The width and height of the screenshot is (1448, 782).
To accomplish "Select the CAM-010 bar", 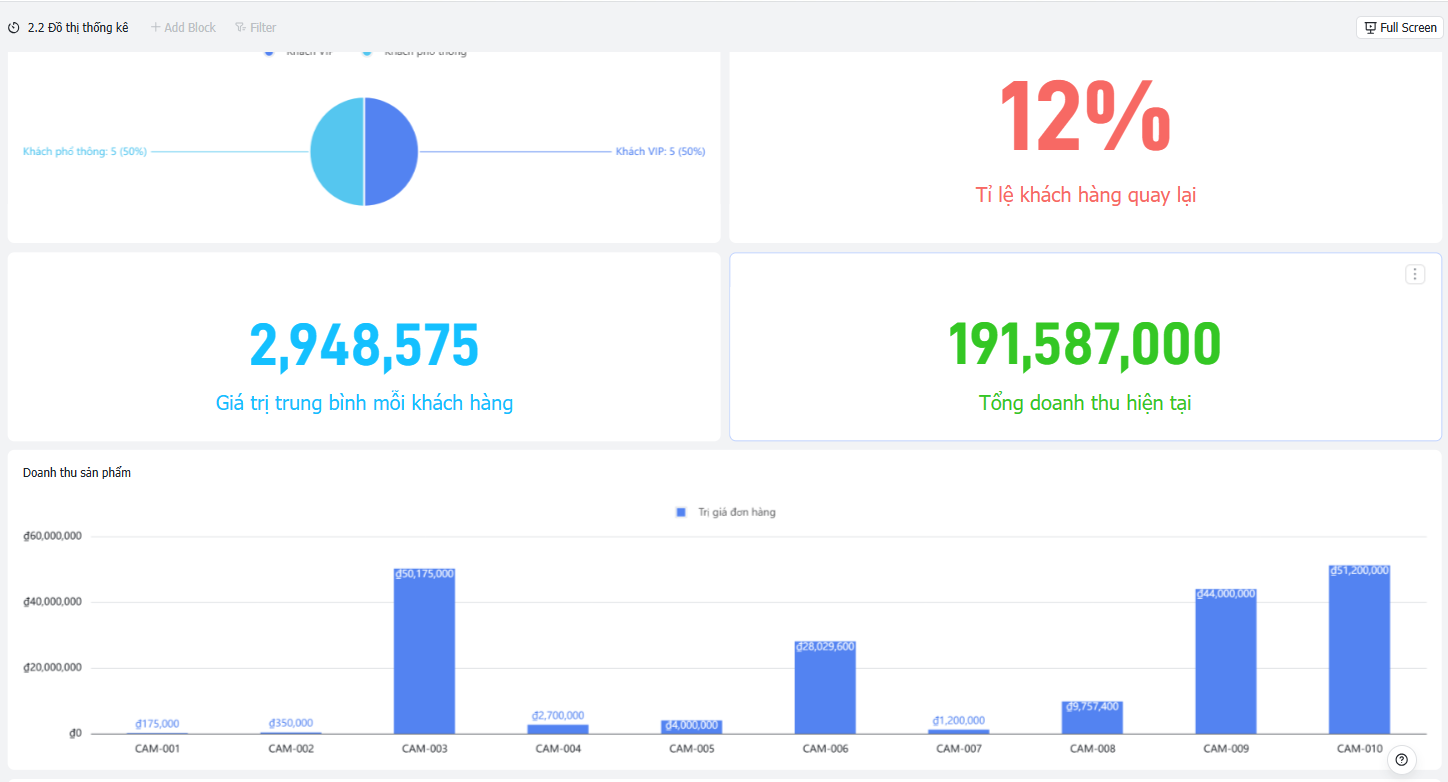I will [1359, 650].
